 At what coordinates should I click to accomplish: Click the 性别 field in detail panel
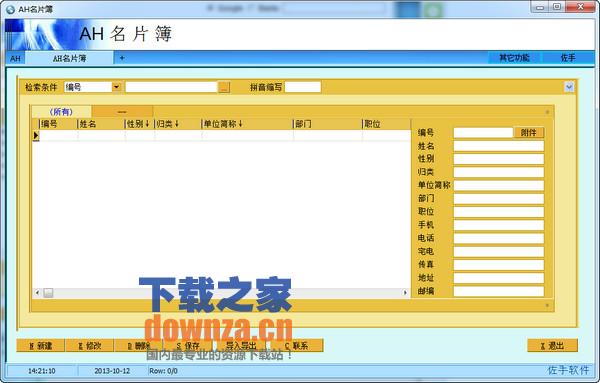[499, 159]
